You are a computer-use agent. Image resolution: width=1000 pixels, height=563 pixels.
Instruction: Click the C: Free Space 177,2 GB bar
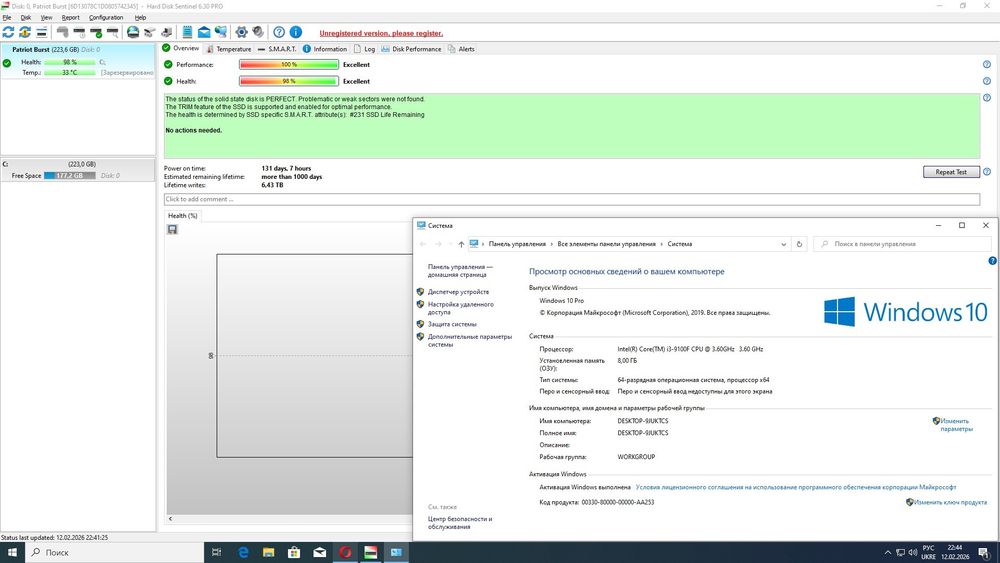point(70,175)
